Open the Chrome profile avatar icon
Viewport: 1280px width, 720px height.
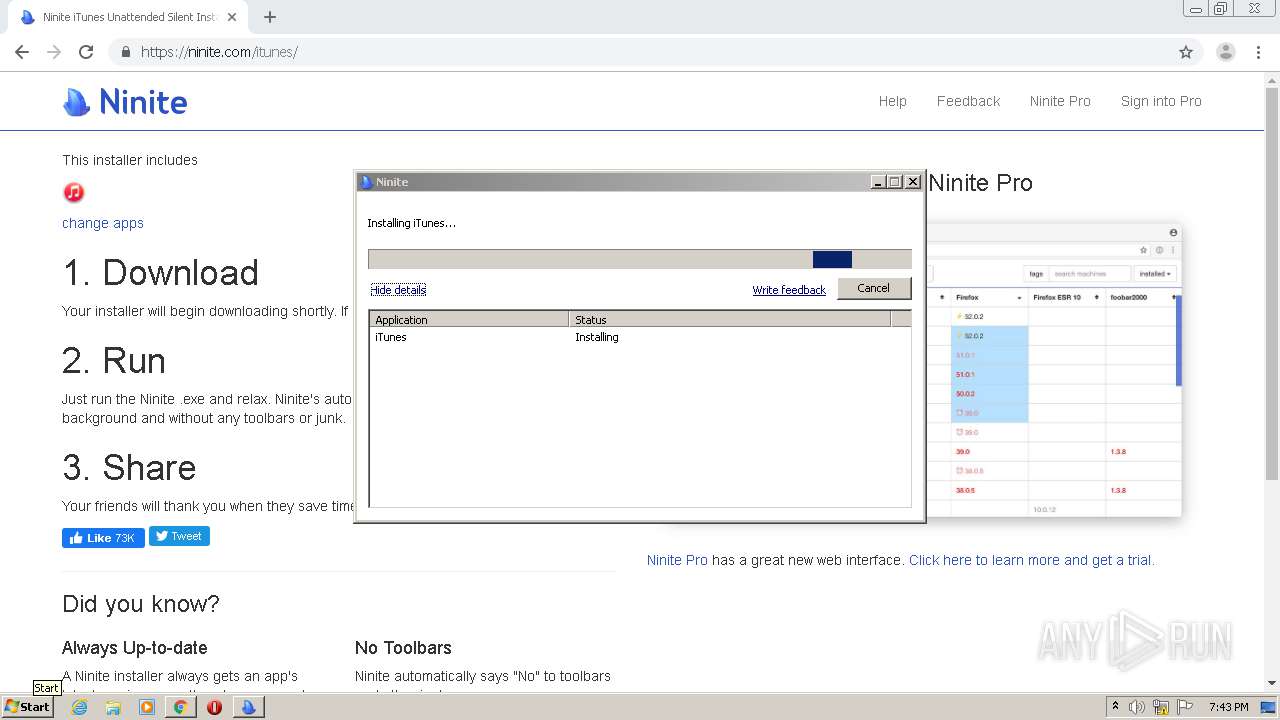[1226, 52]
